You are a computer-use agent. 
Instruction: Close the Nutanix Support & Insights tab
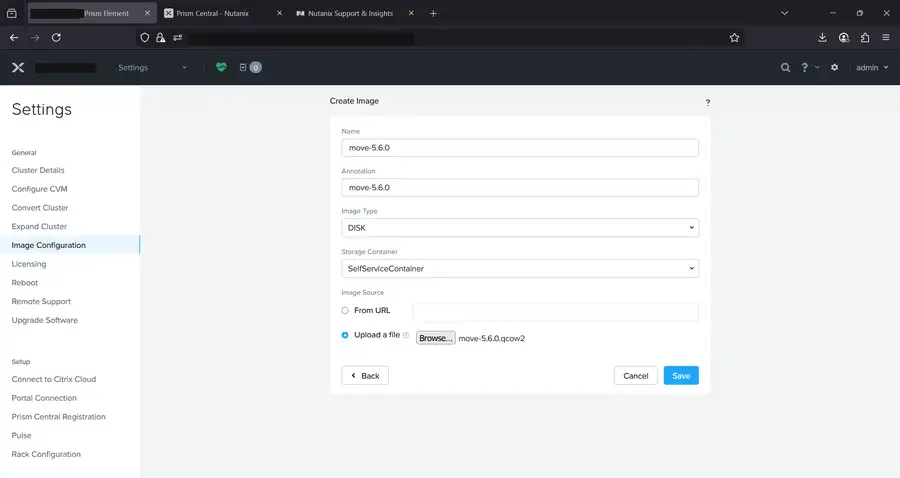pos(411,13)
